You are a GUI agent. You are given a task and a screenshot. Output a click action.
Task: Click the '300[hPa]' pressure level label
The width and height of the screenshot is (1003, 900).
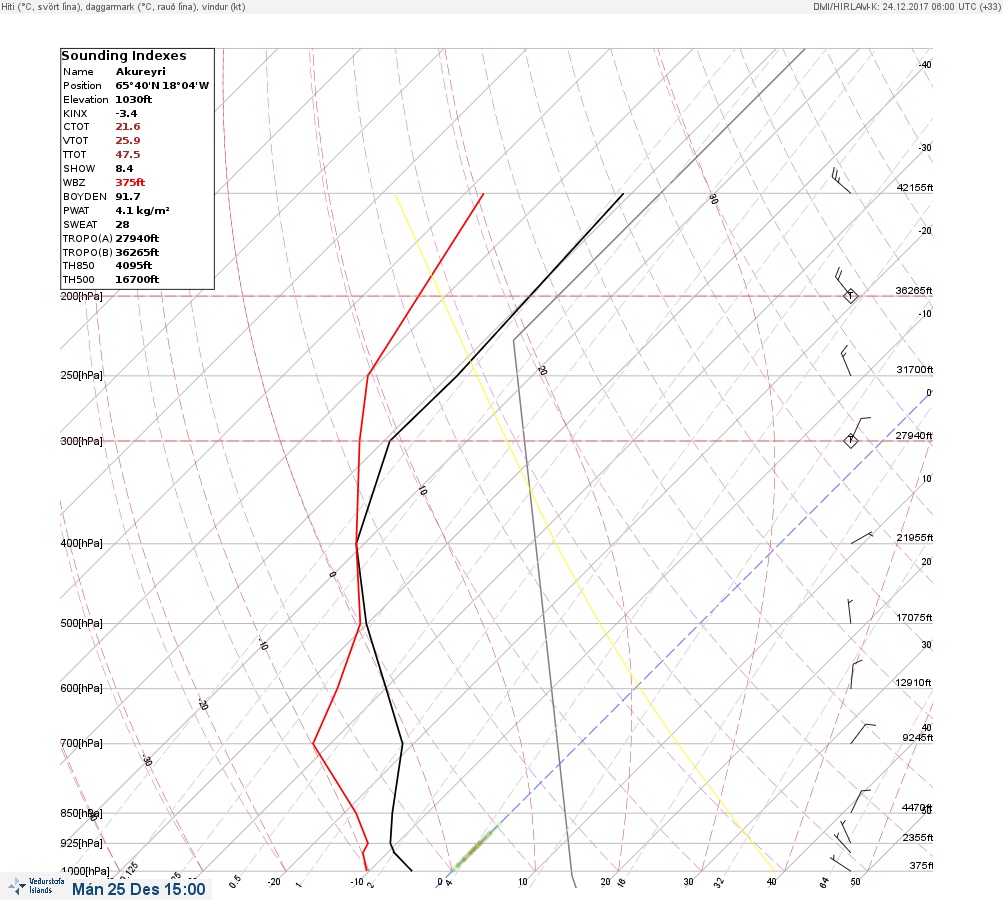pyautogui.click(x=81, y=441)
